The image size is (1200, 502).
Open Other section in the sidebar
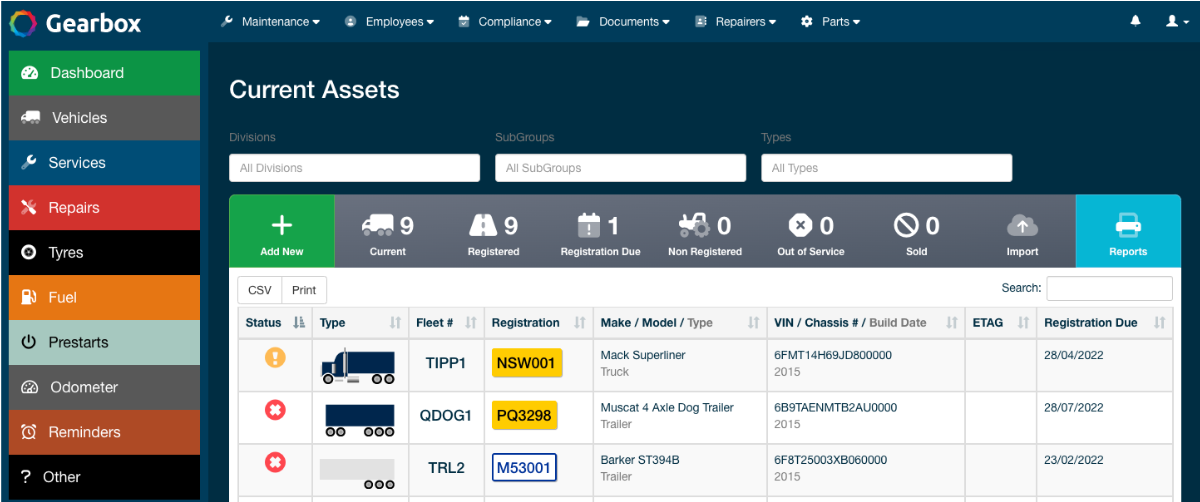click(x=104, y=478)
